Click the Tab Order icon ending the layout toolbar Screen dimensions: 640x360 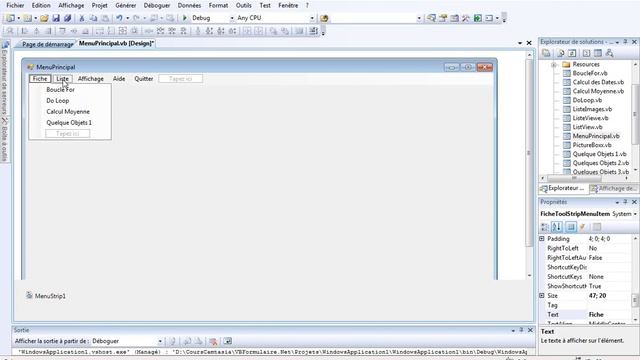click(x=313, y=31)
